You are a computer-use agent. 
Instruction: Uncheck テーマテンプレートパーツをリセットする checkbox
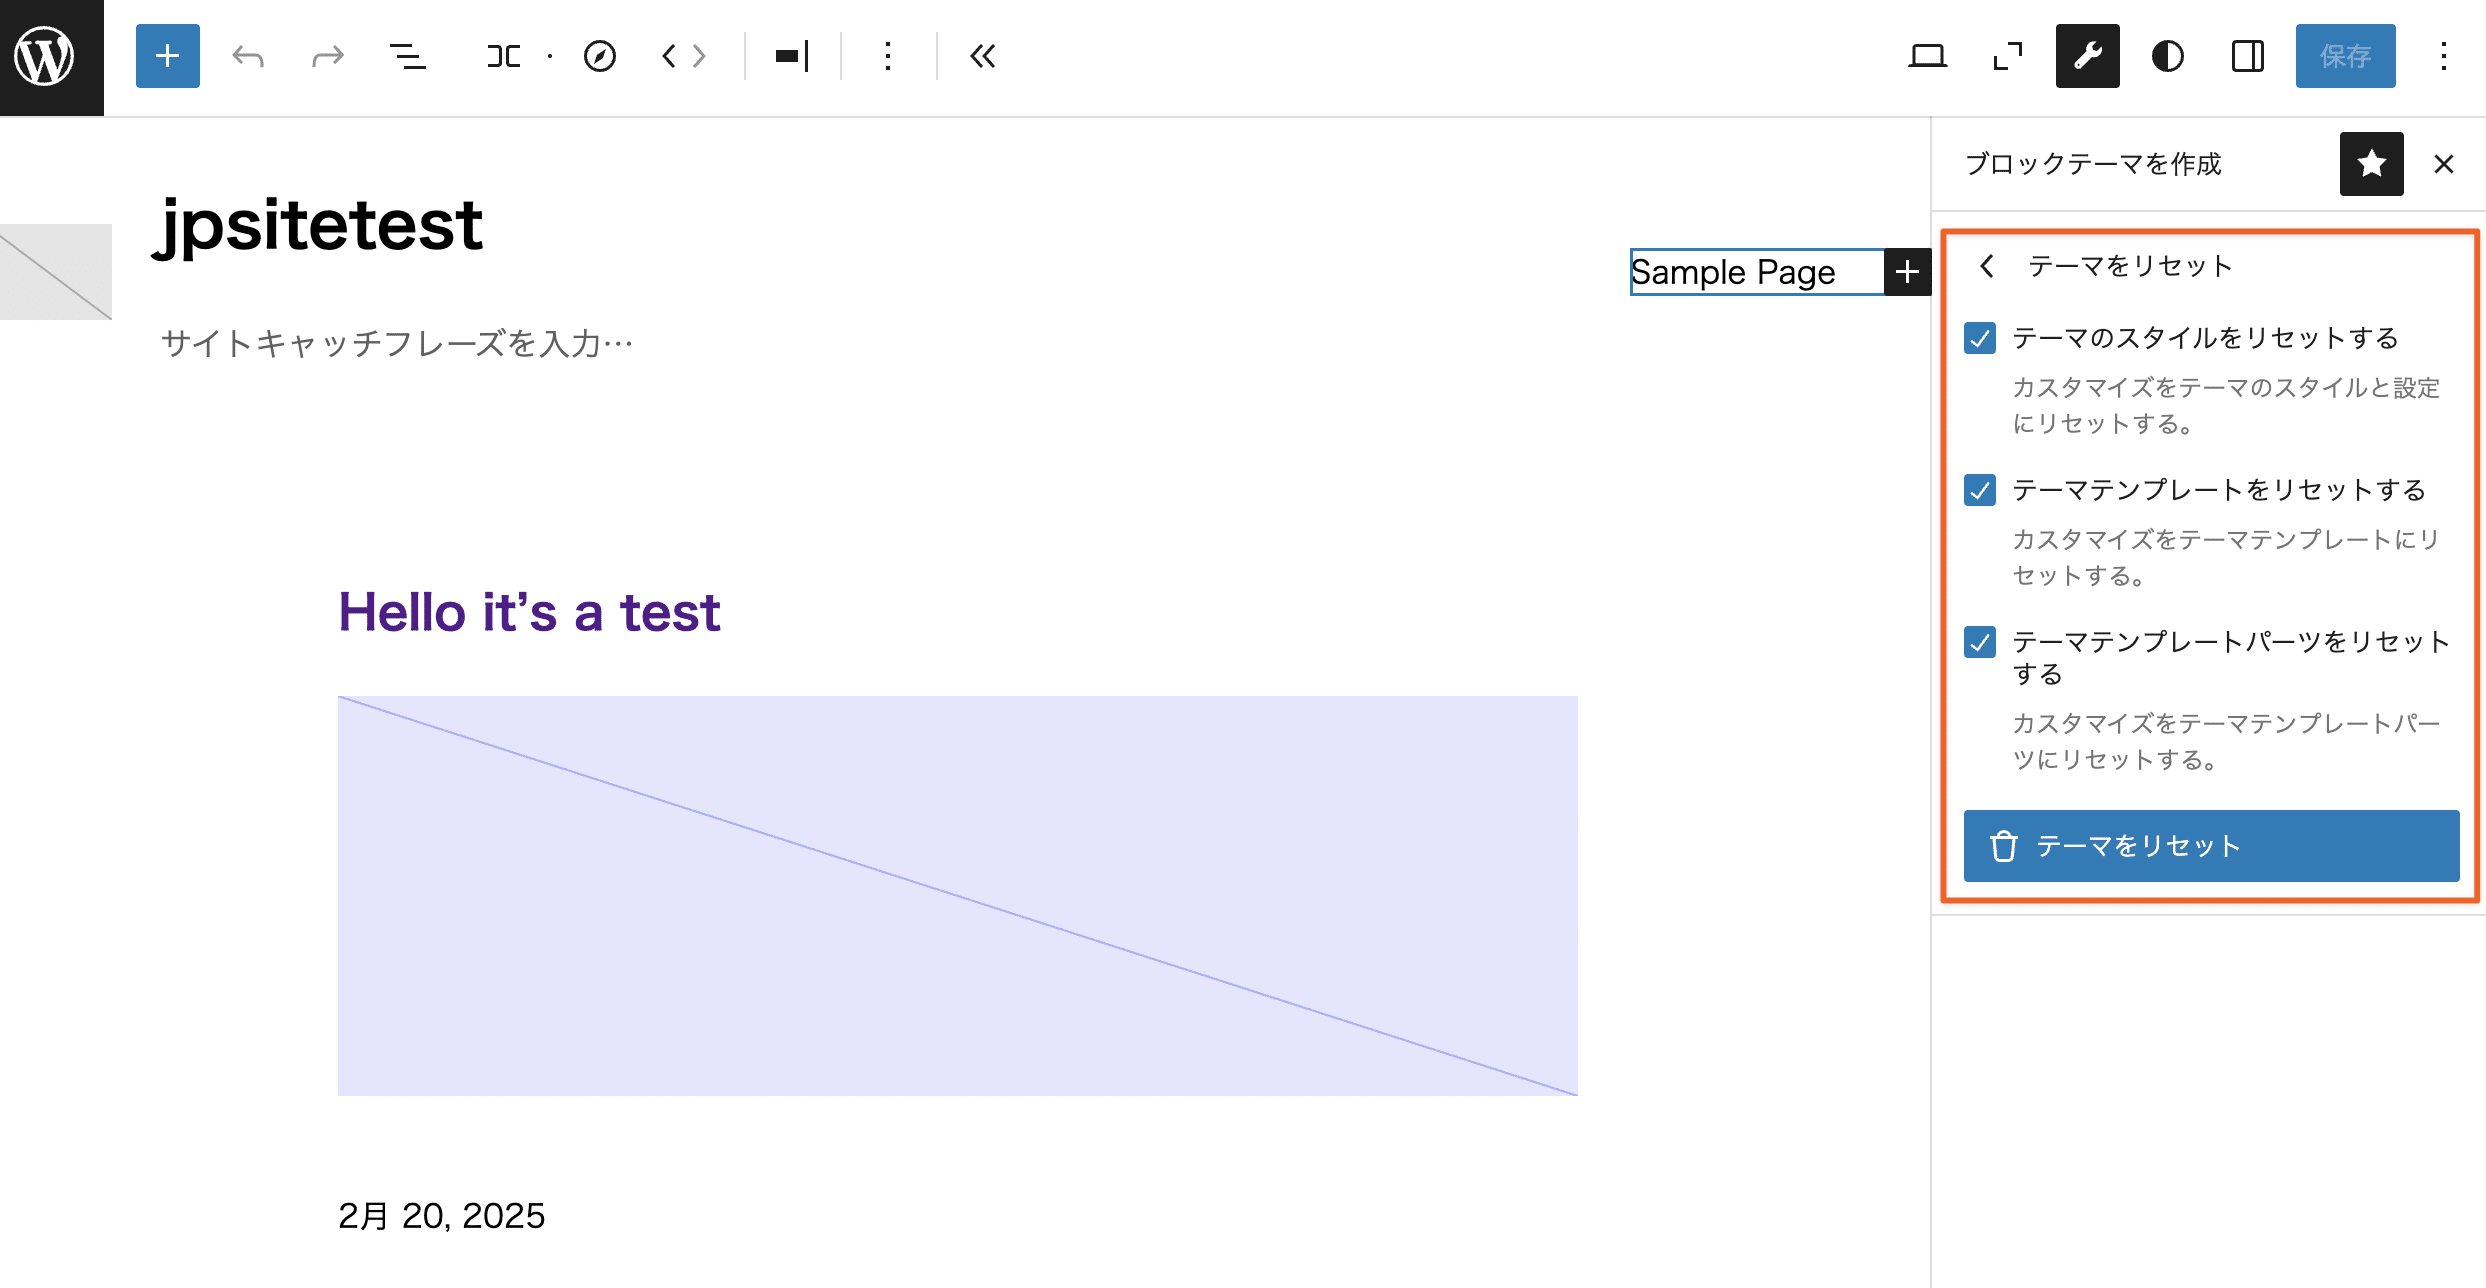tap(1980, 642)
